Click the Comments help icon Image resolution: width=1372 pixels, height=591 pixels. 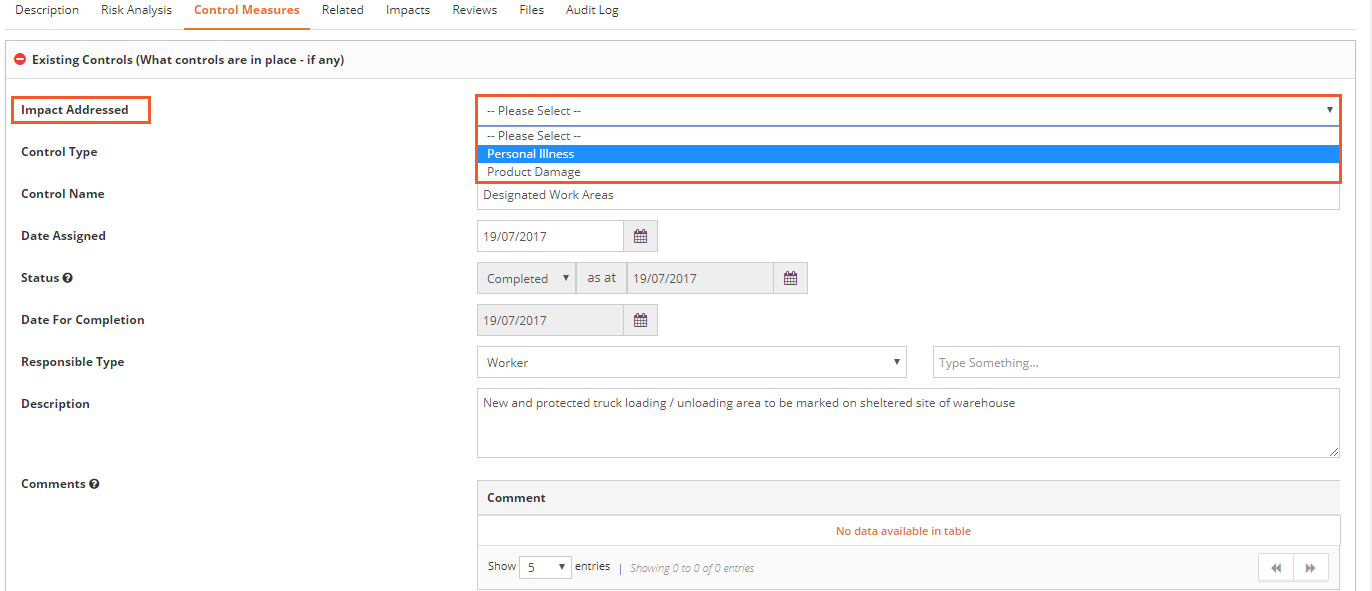click(93, 484)
